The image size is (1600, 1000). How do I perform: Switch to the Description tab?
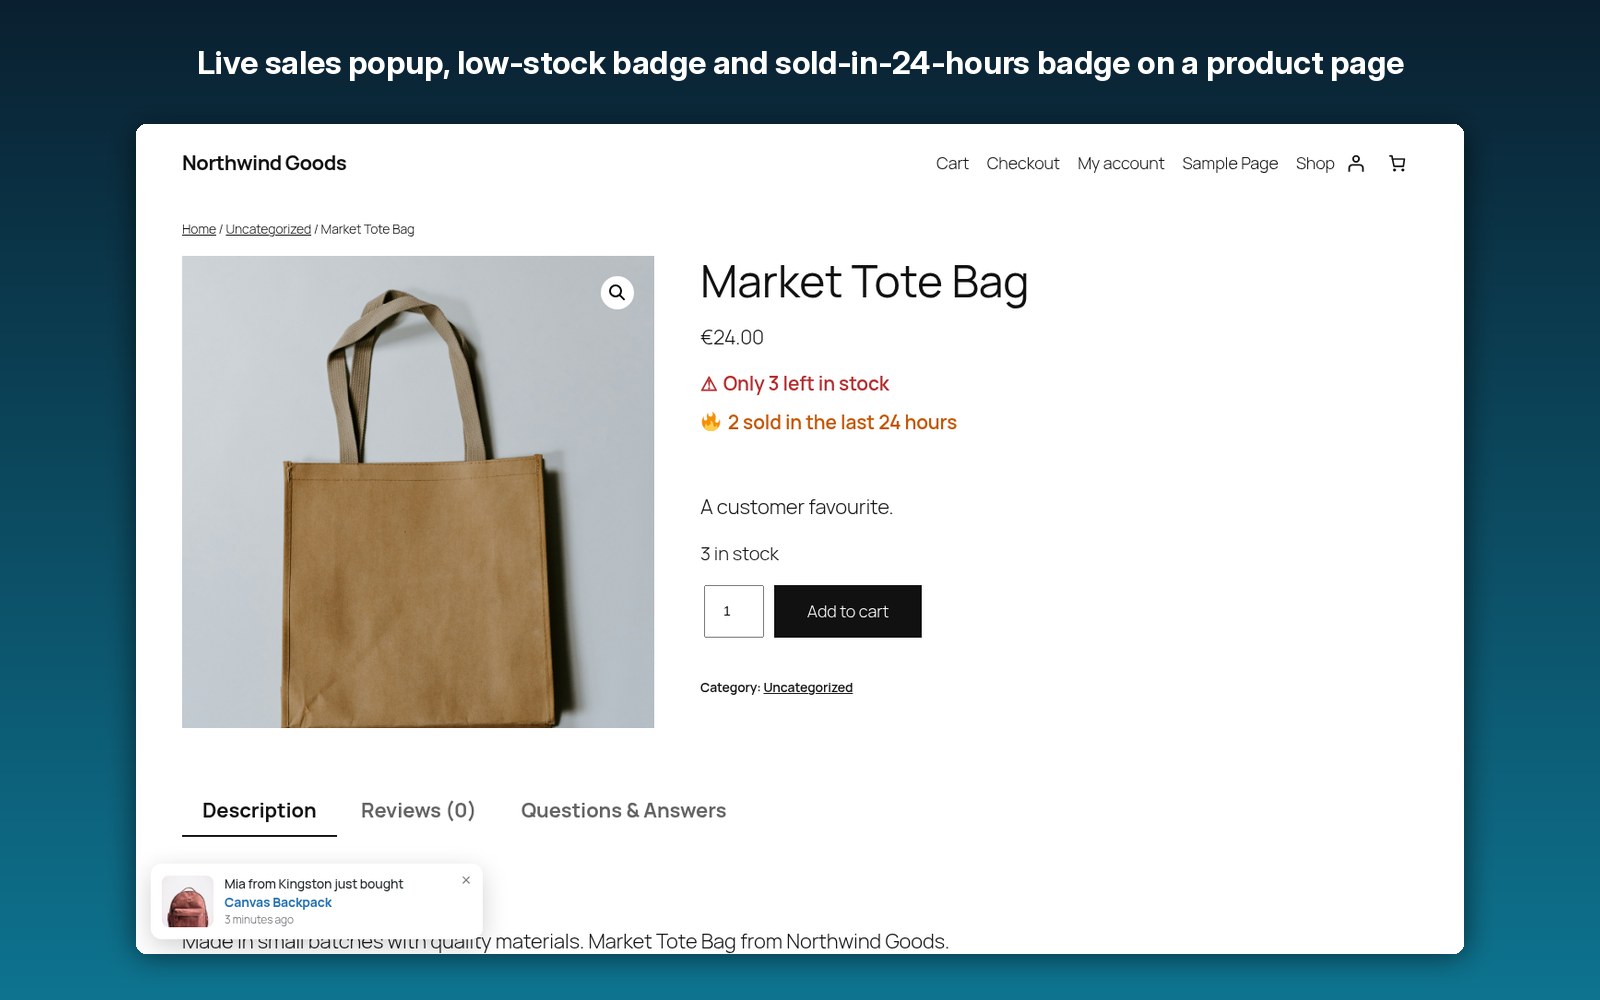click(x=259, y=811)
